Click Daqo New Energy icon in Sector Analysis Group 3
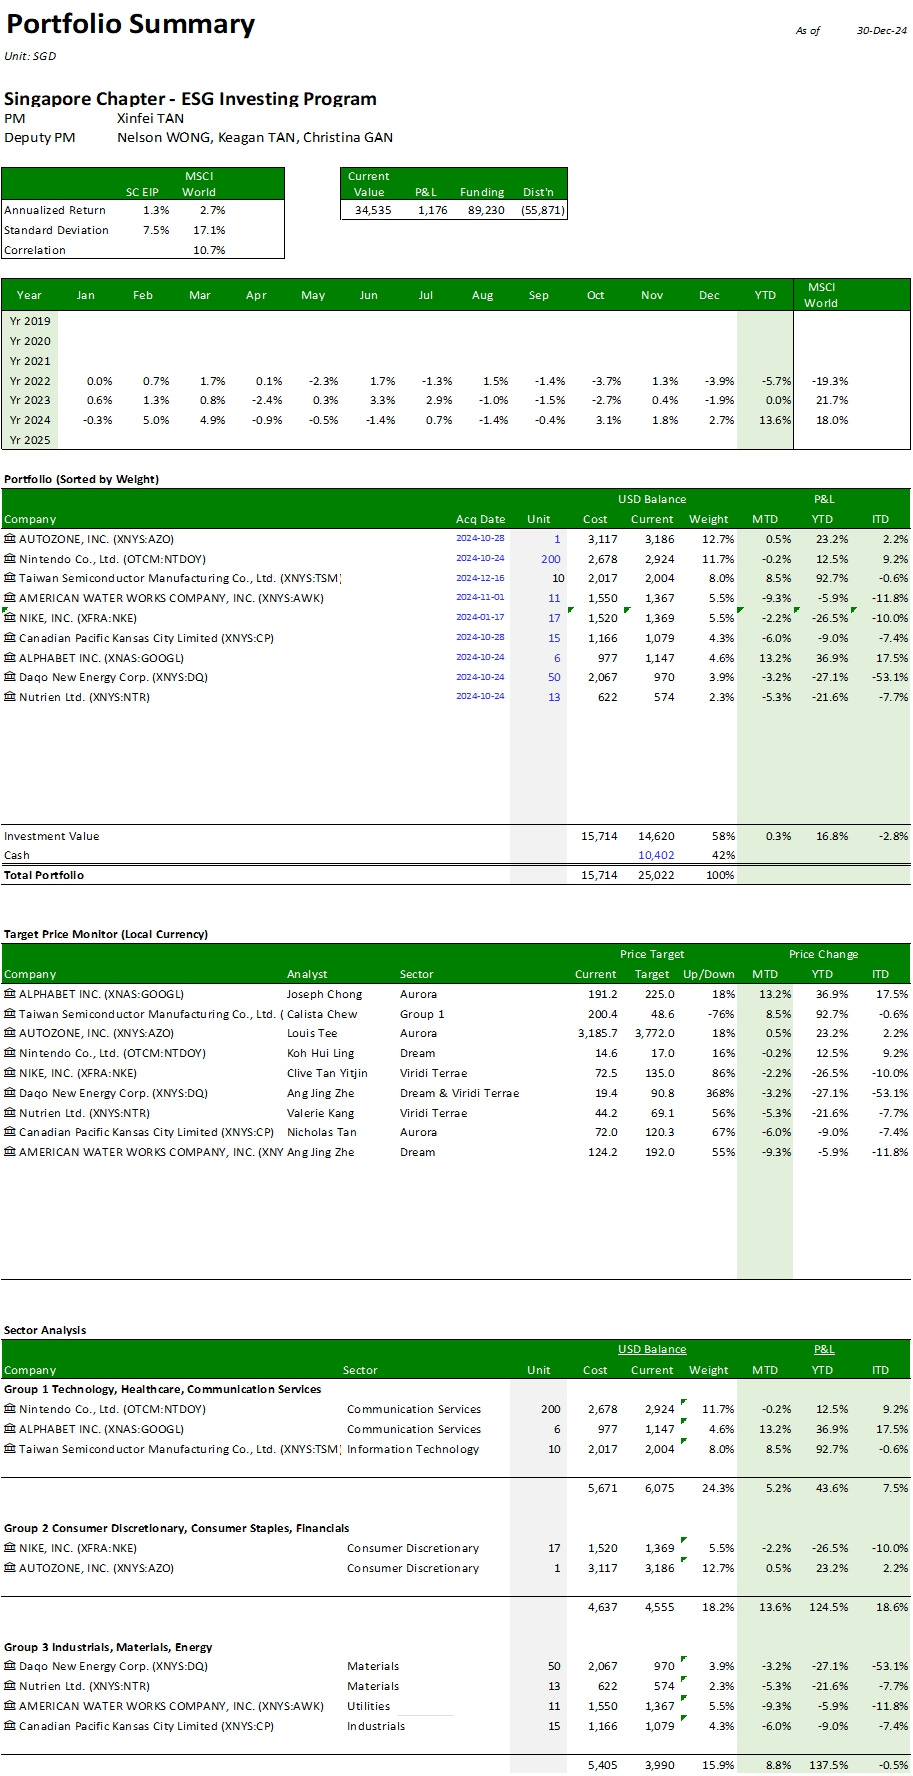The width and height of the screenshot is (913, 1776). click(10, 1666)
